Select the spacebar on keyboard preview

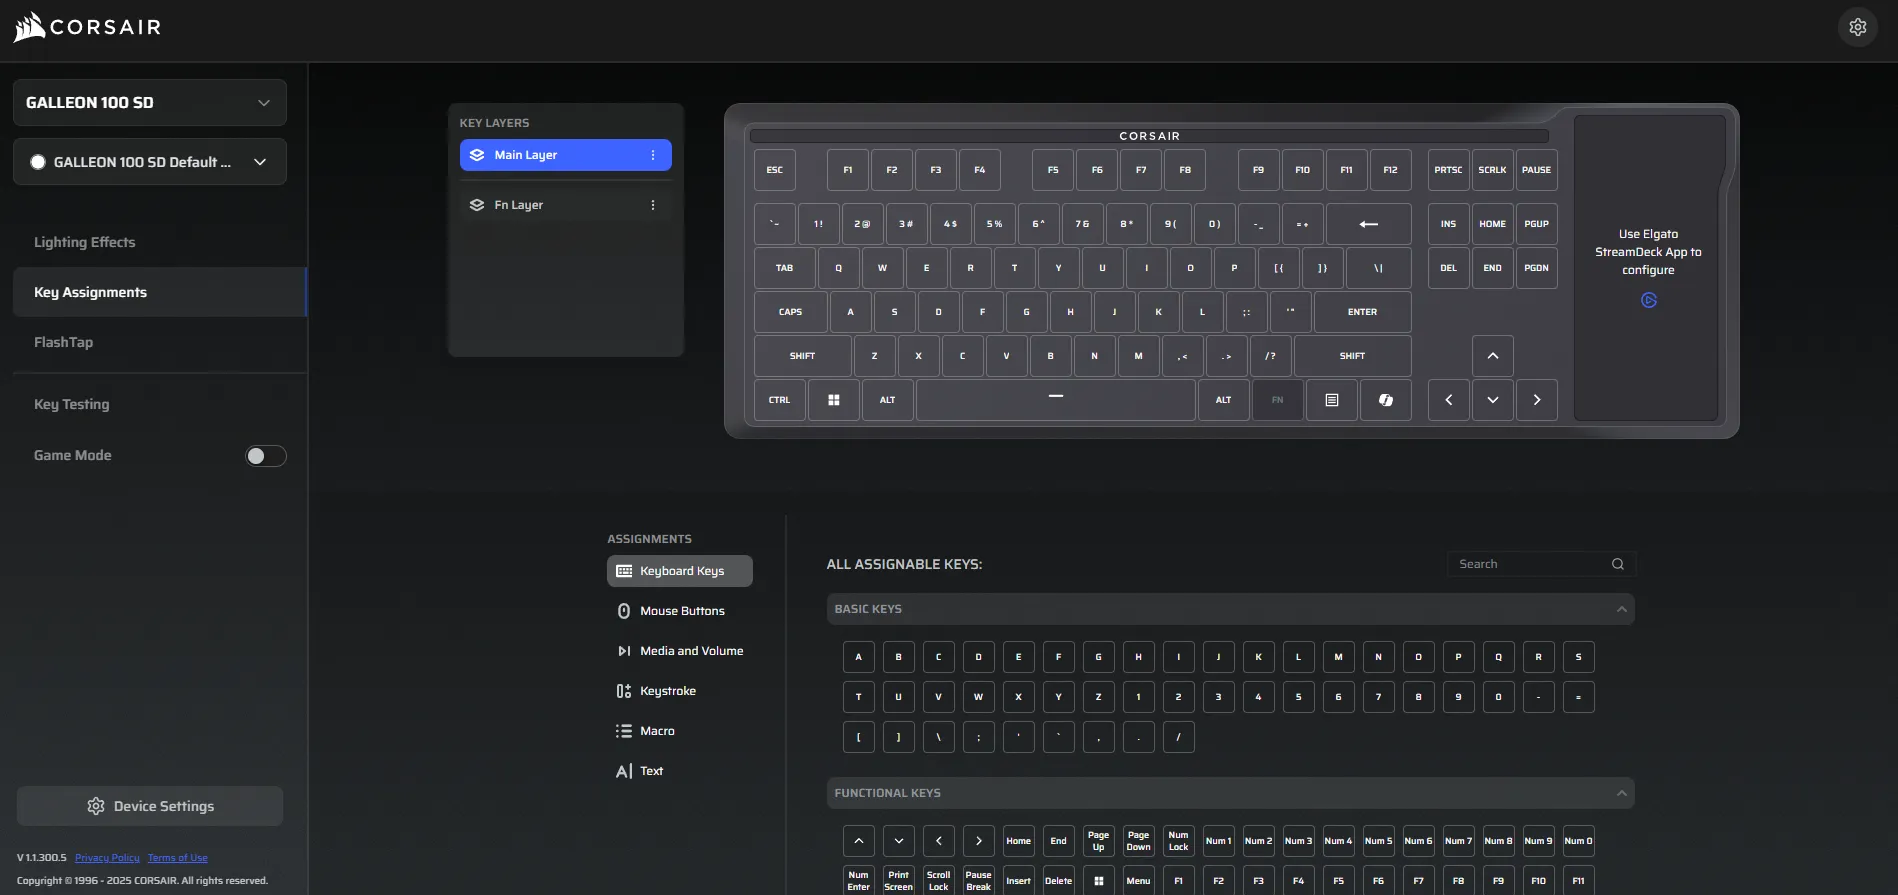1055,400
